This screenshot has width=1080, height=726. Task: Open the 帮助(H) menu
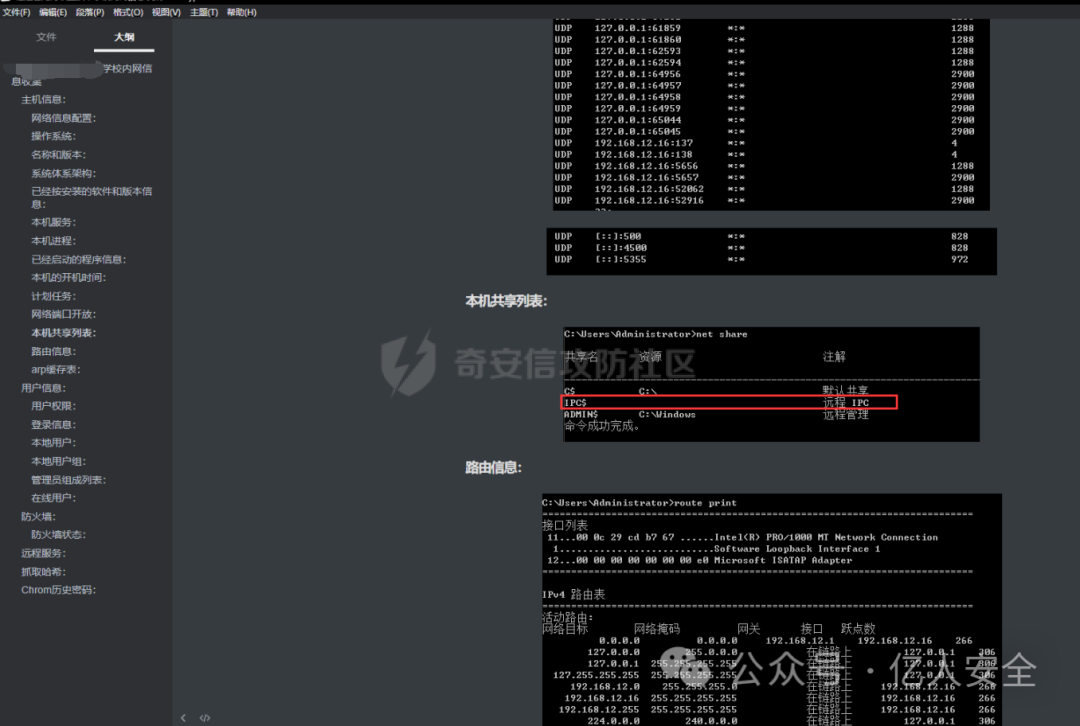[242, 12]
